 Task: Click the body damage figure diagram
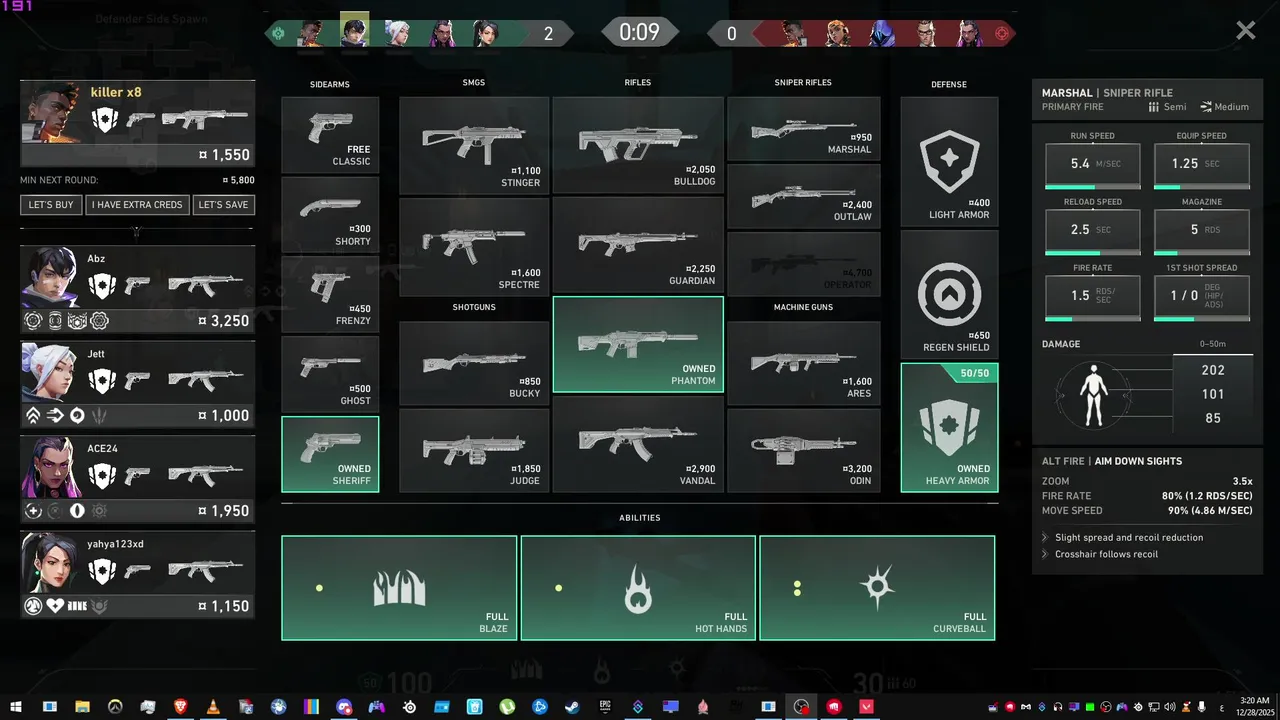click(x=1095, y=395)
